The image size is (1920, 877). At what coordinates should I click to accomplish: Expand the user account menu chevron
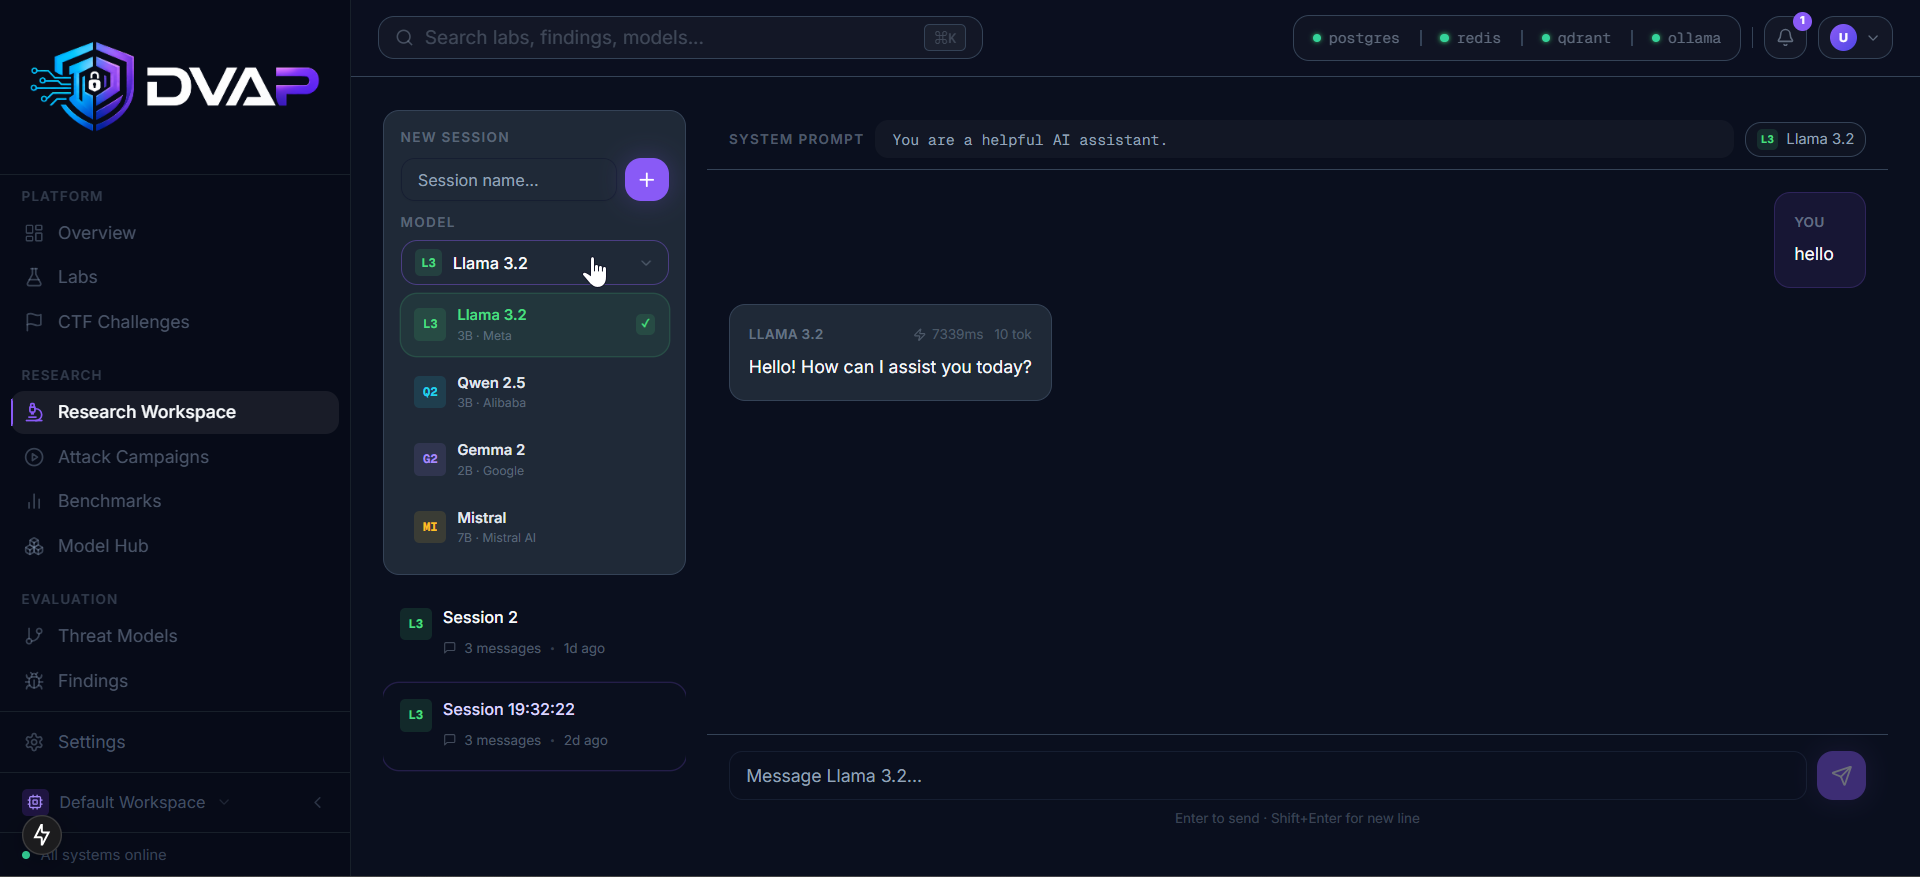click(1873, 38)
